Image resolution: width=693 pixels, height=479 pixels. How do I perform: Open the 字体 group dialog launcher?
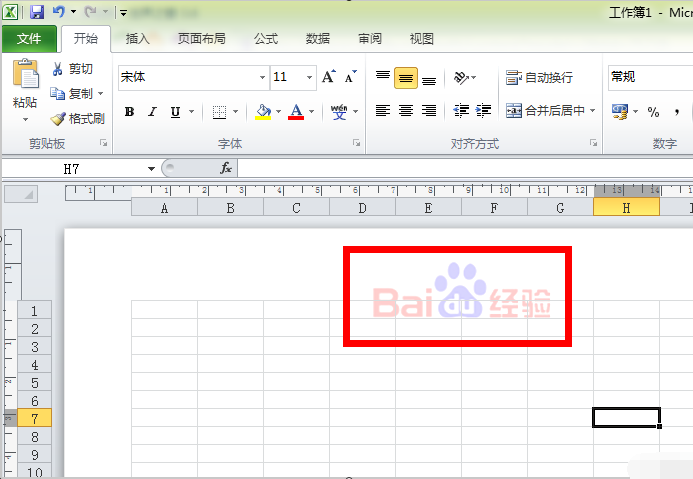pyautogui.click(x=356, y=143)
